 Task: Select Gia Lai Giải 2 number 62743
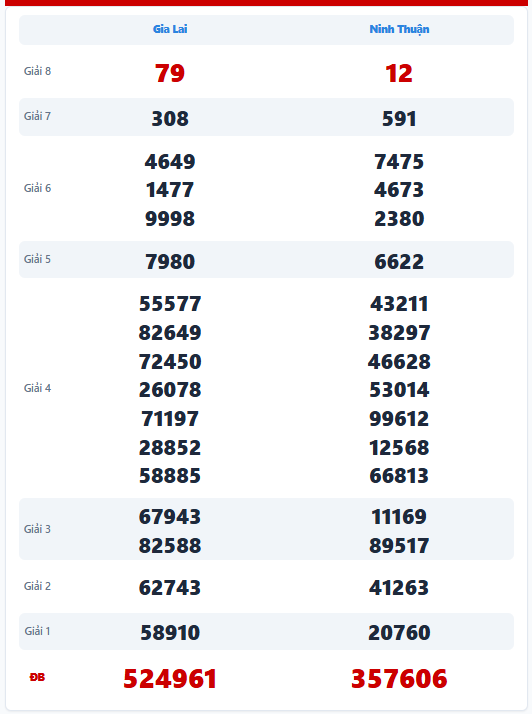click(170, 587)
